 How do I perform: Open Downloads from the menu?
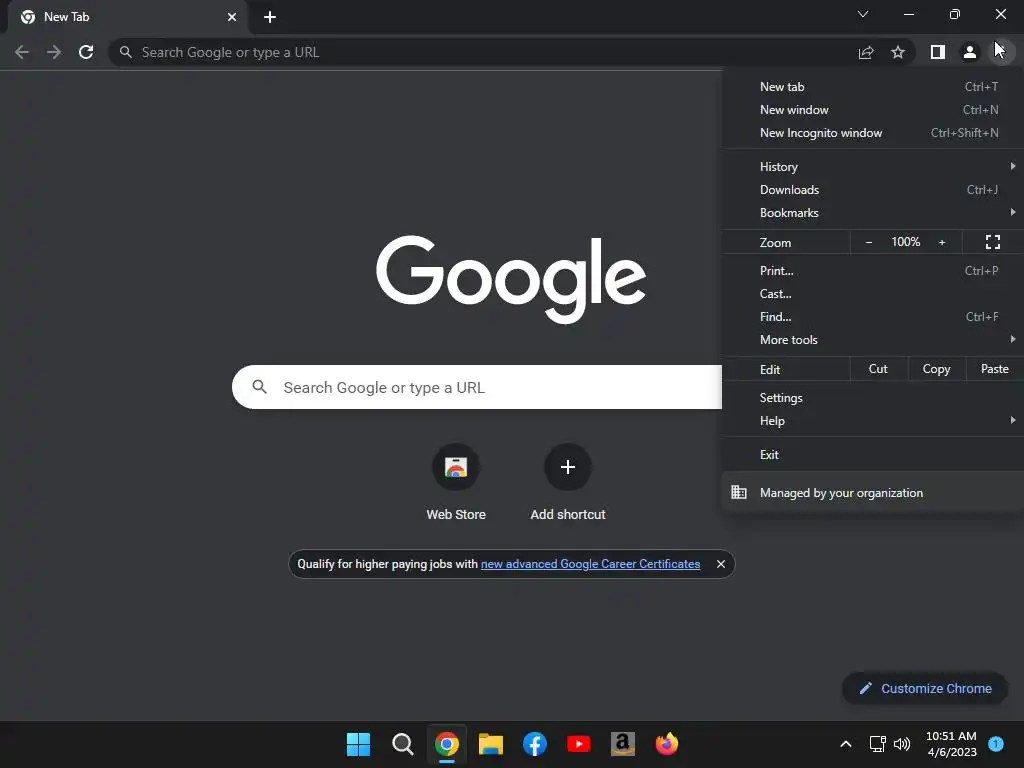873,189
